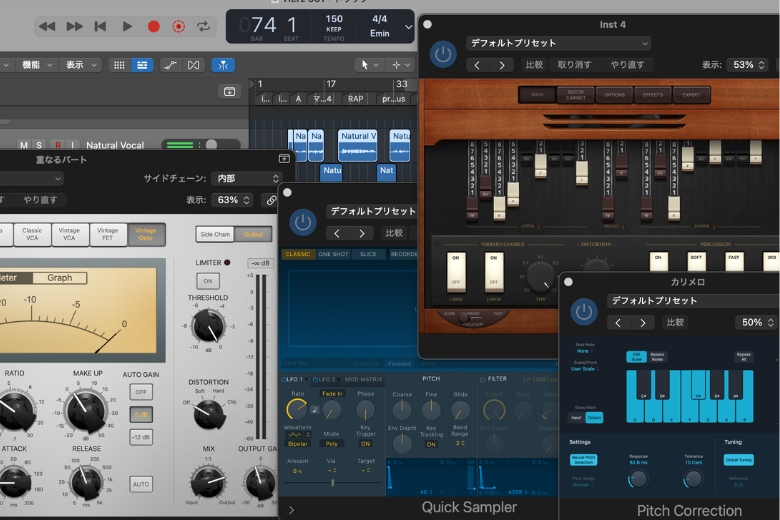Open the secondary crosshair tool menu
Viewport: 780px width, 520px height.
(400, 65)
